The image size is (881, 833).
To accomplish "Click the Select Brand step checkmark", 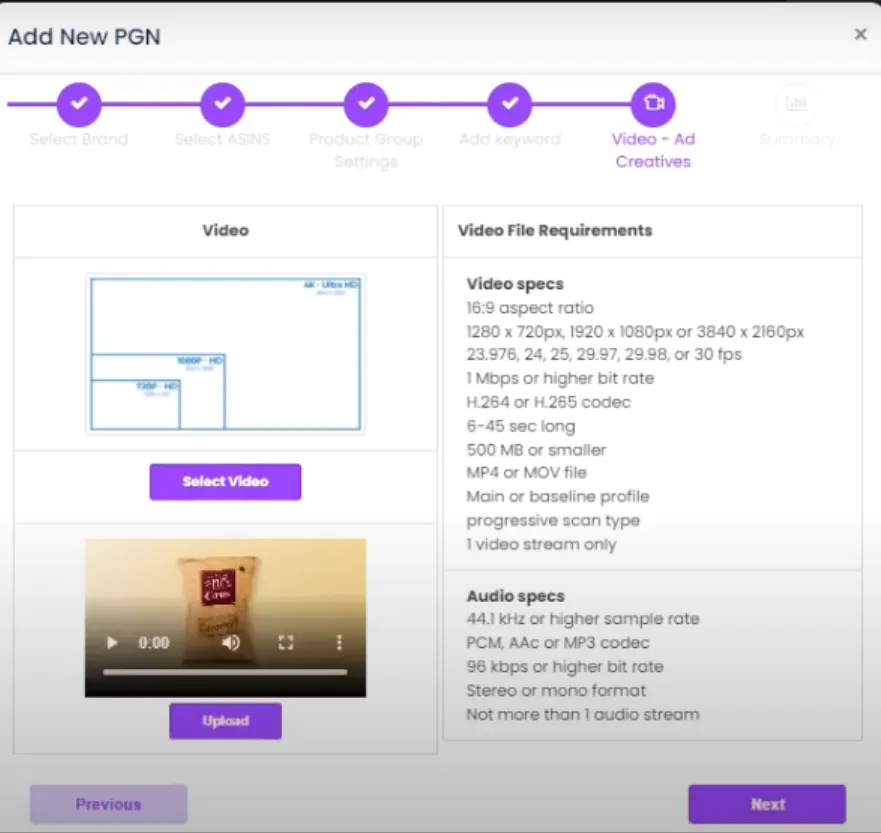I will tap(79, 104).
